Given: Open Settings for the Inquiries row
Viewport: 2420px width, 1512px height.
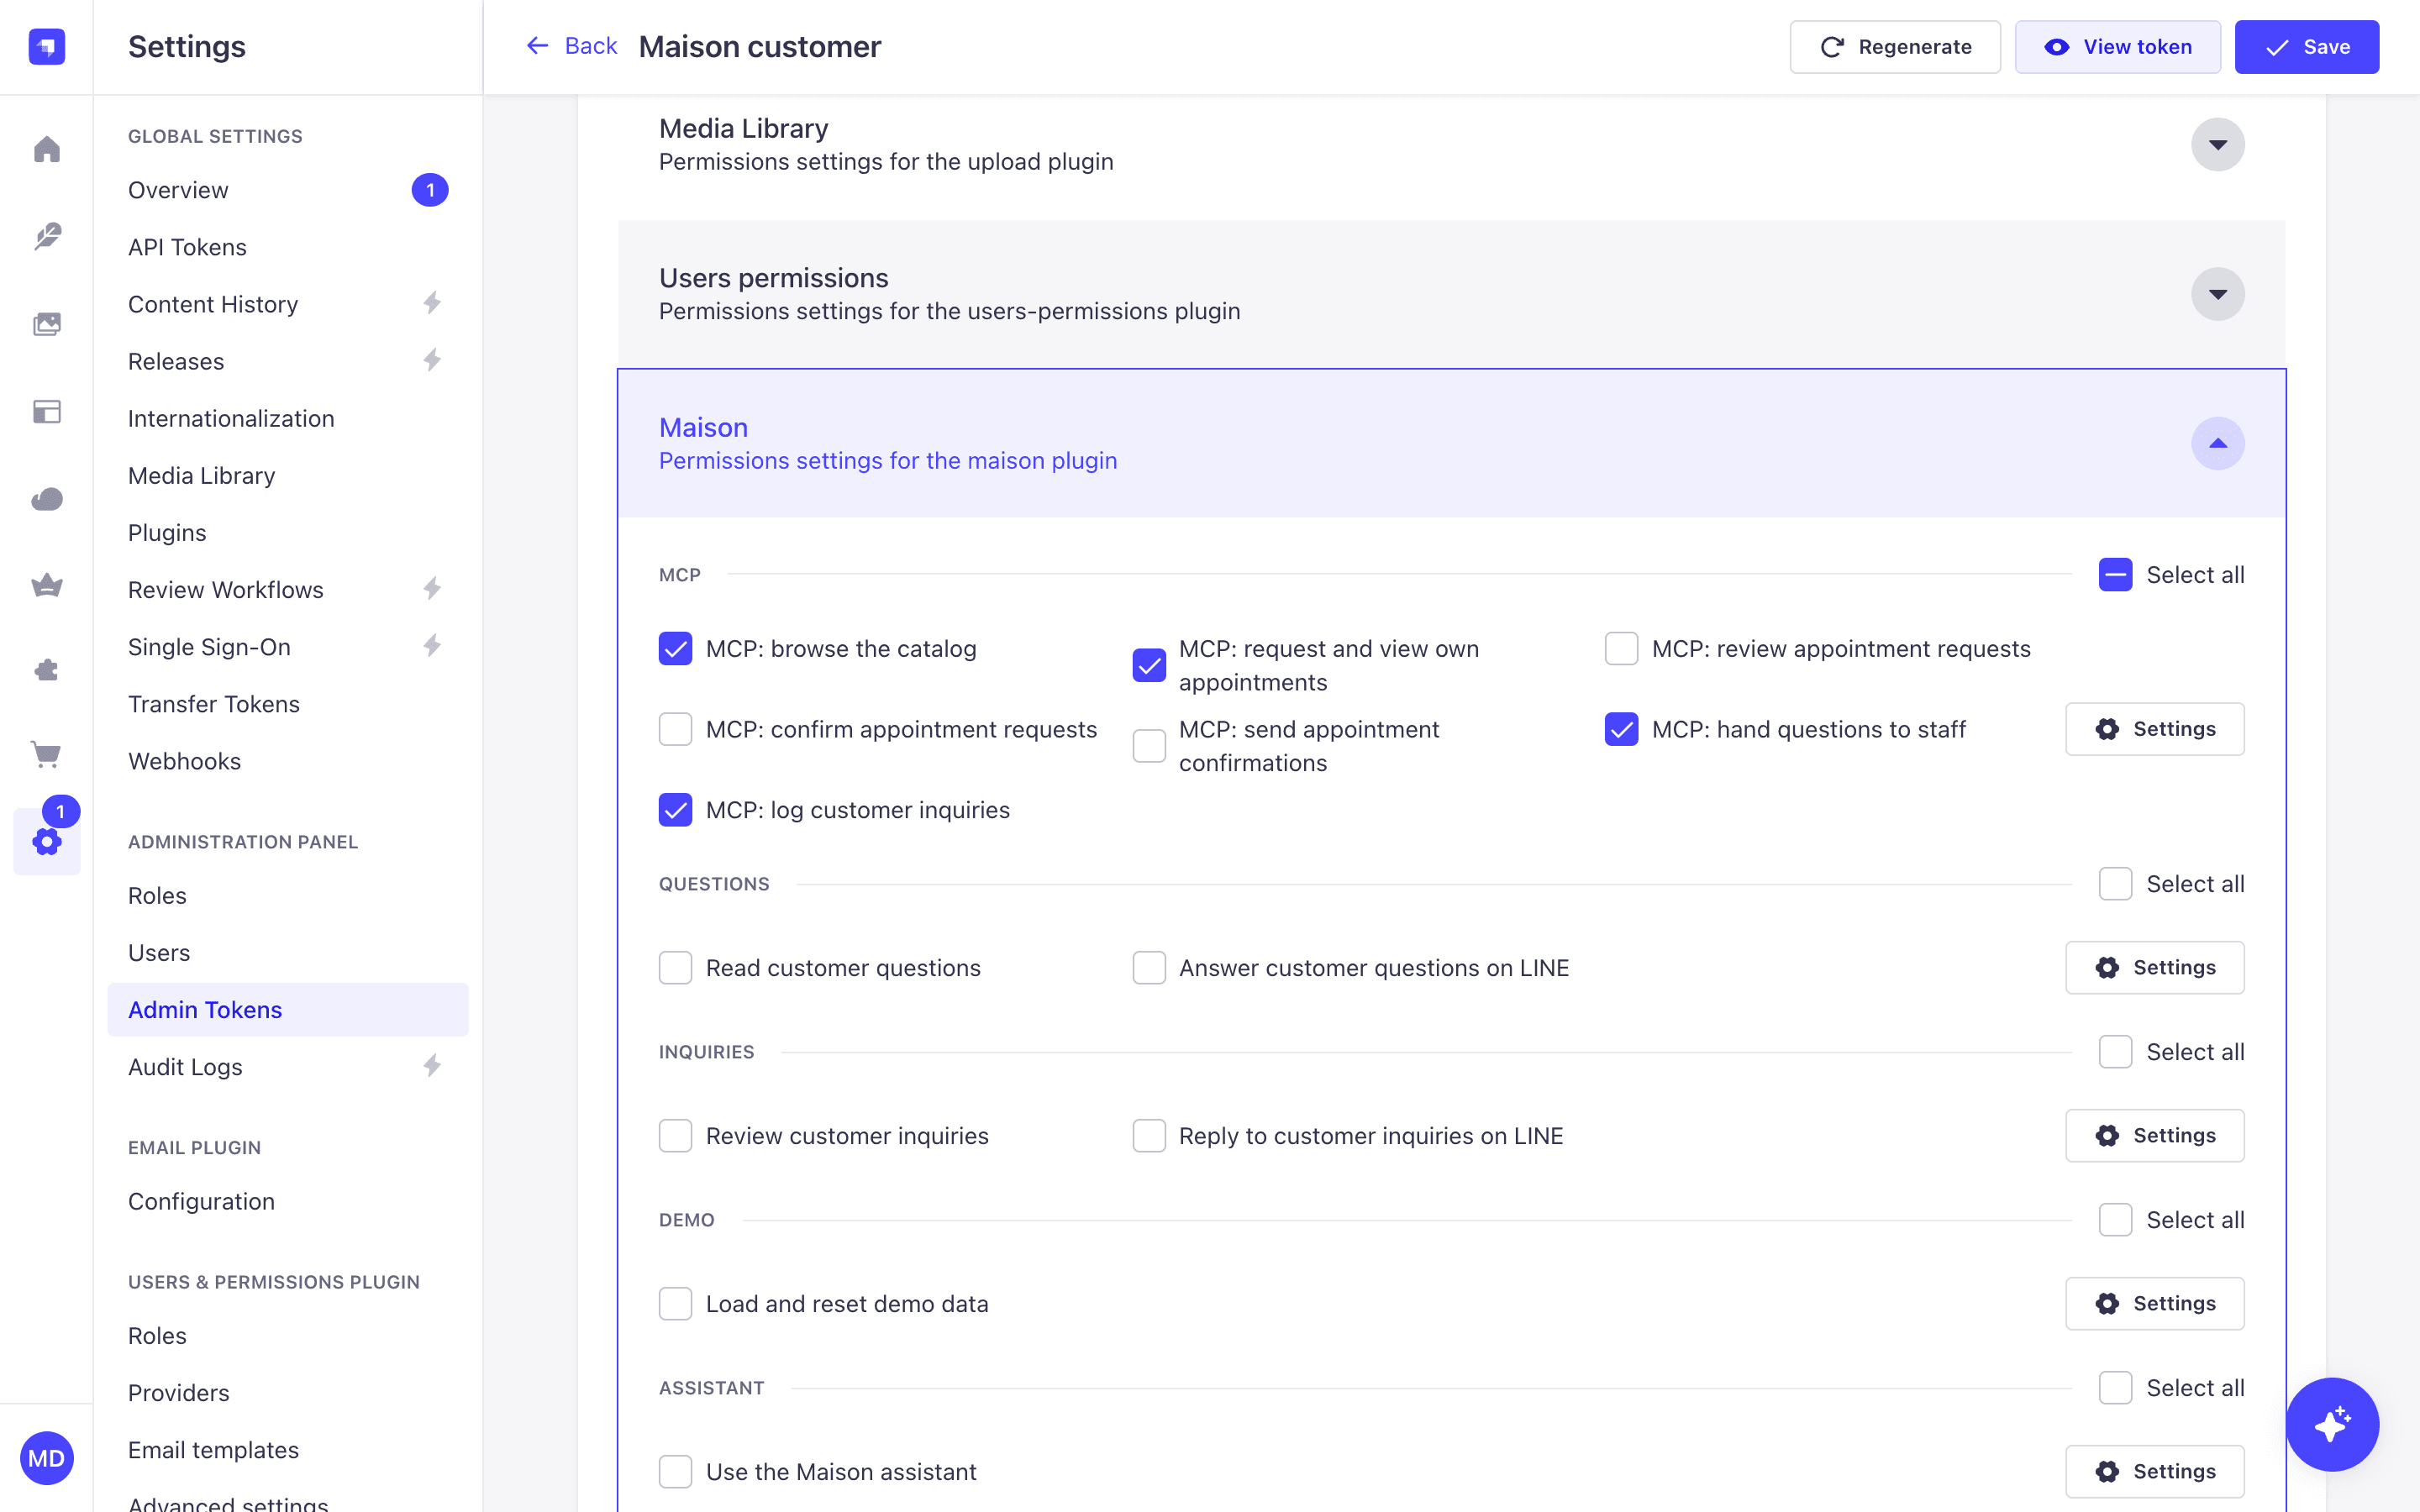Looking at the screenshot, I should (2155, 1136).
